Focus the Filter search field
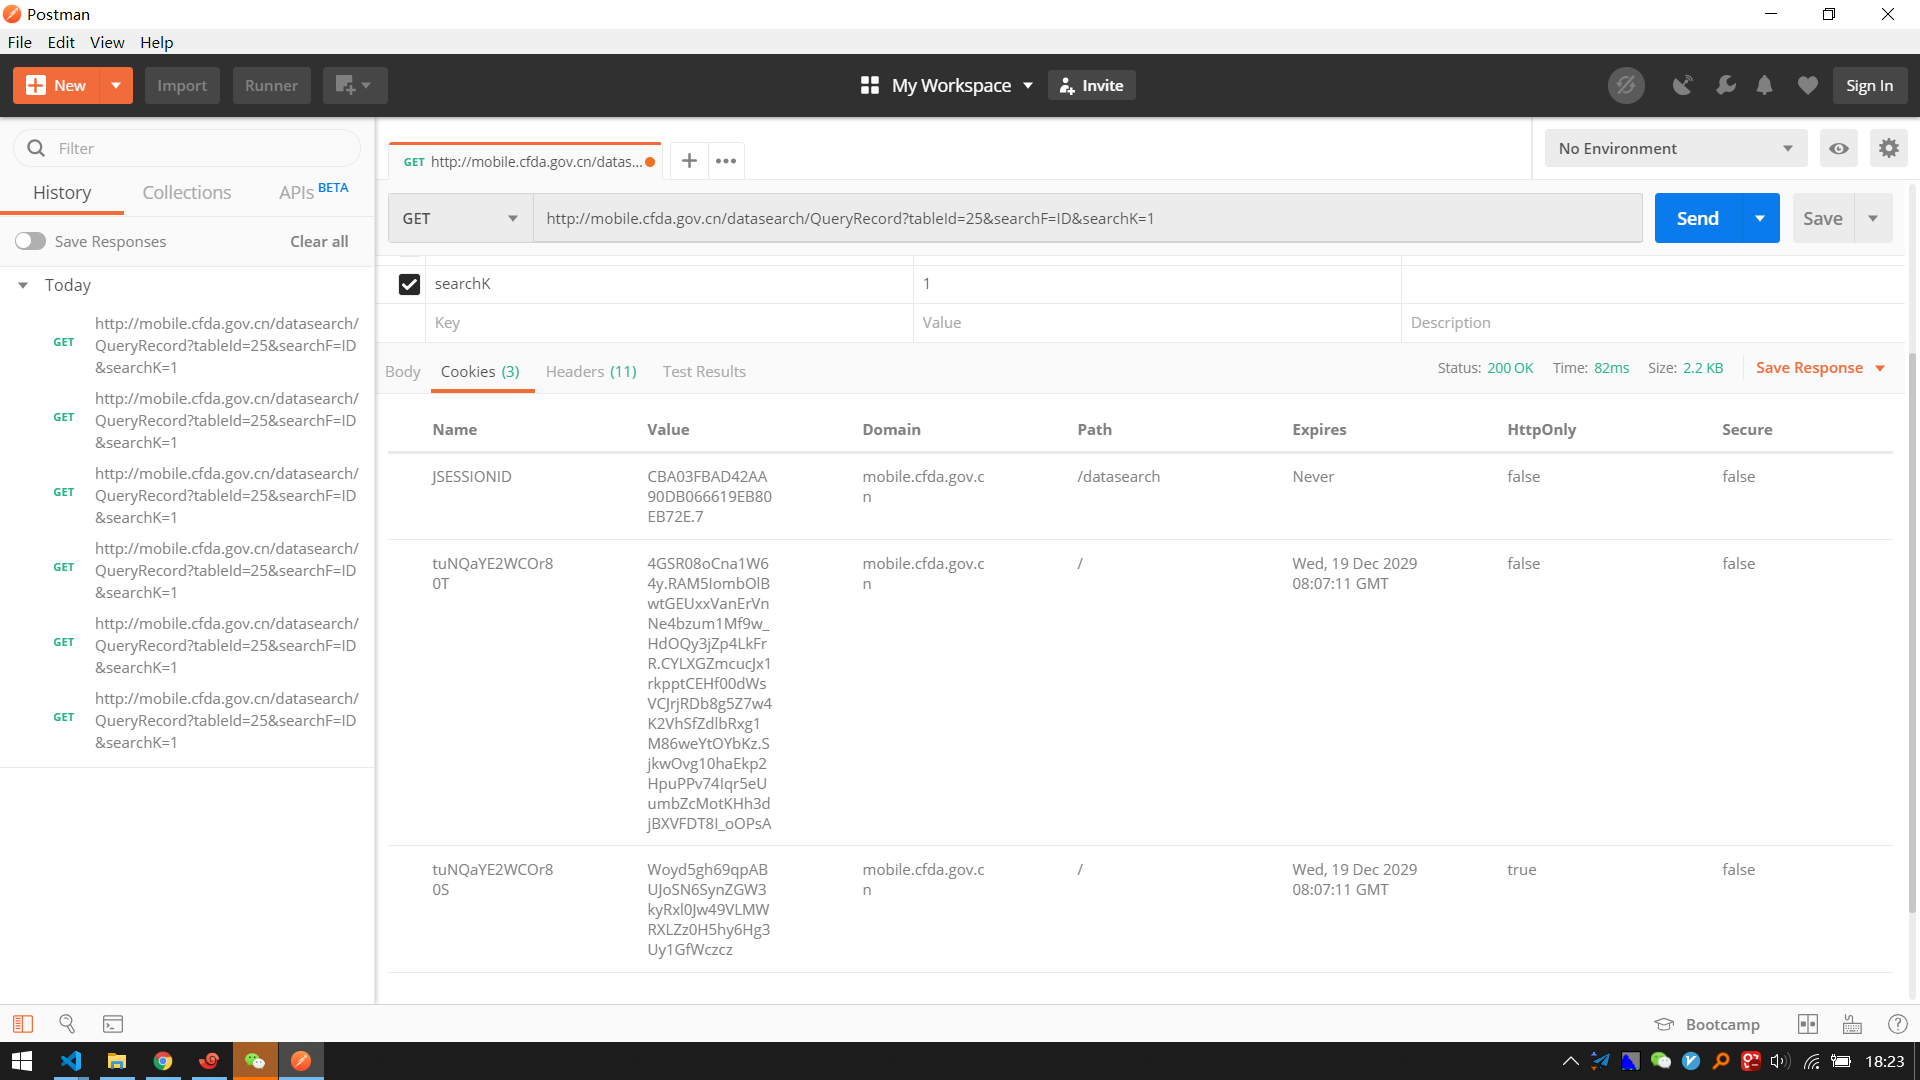 (187, 148)
